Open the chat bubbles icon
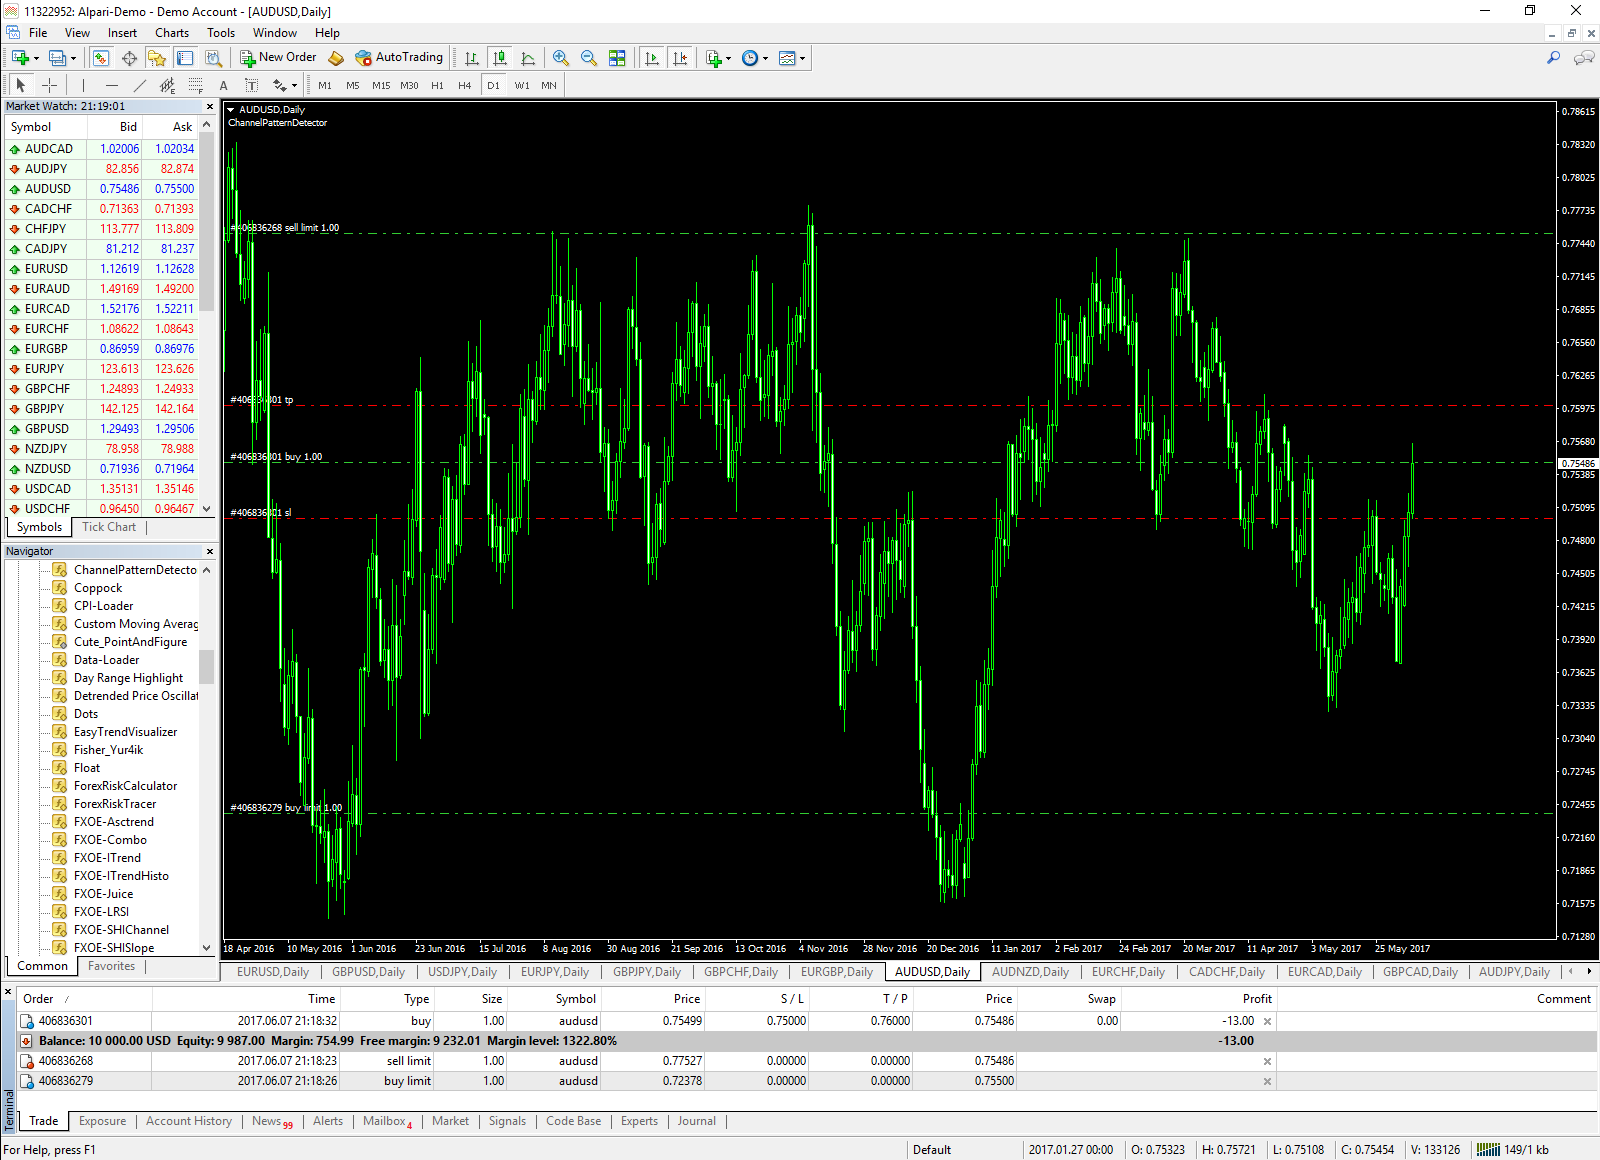The image size is (1600, 1160). point(1584,58)
